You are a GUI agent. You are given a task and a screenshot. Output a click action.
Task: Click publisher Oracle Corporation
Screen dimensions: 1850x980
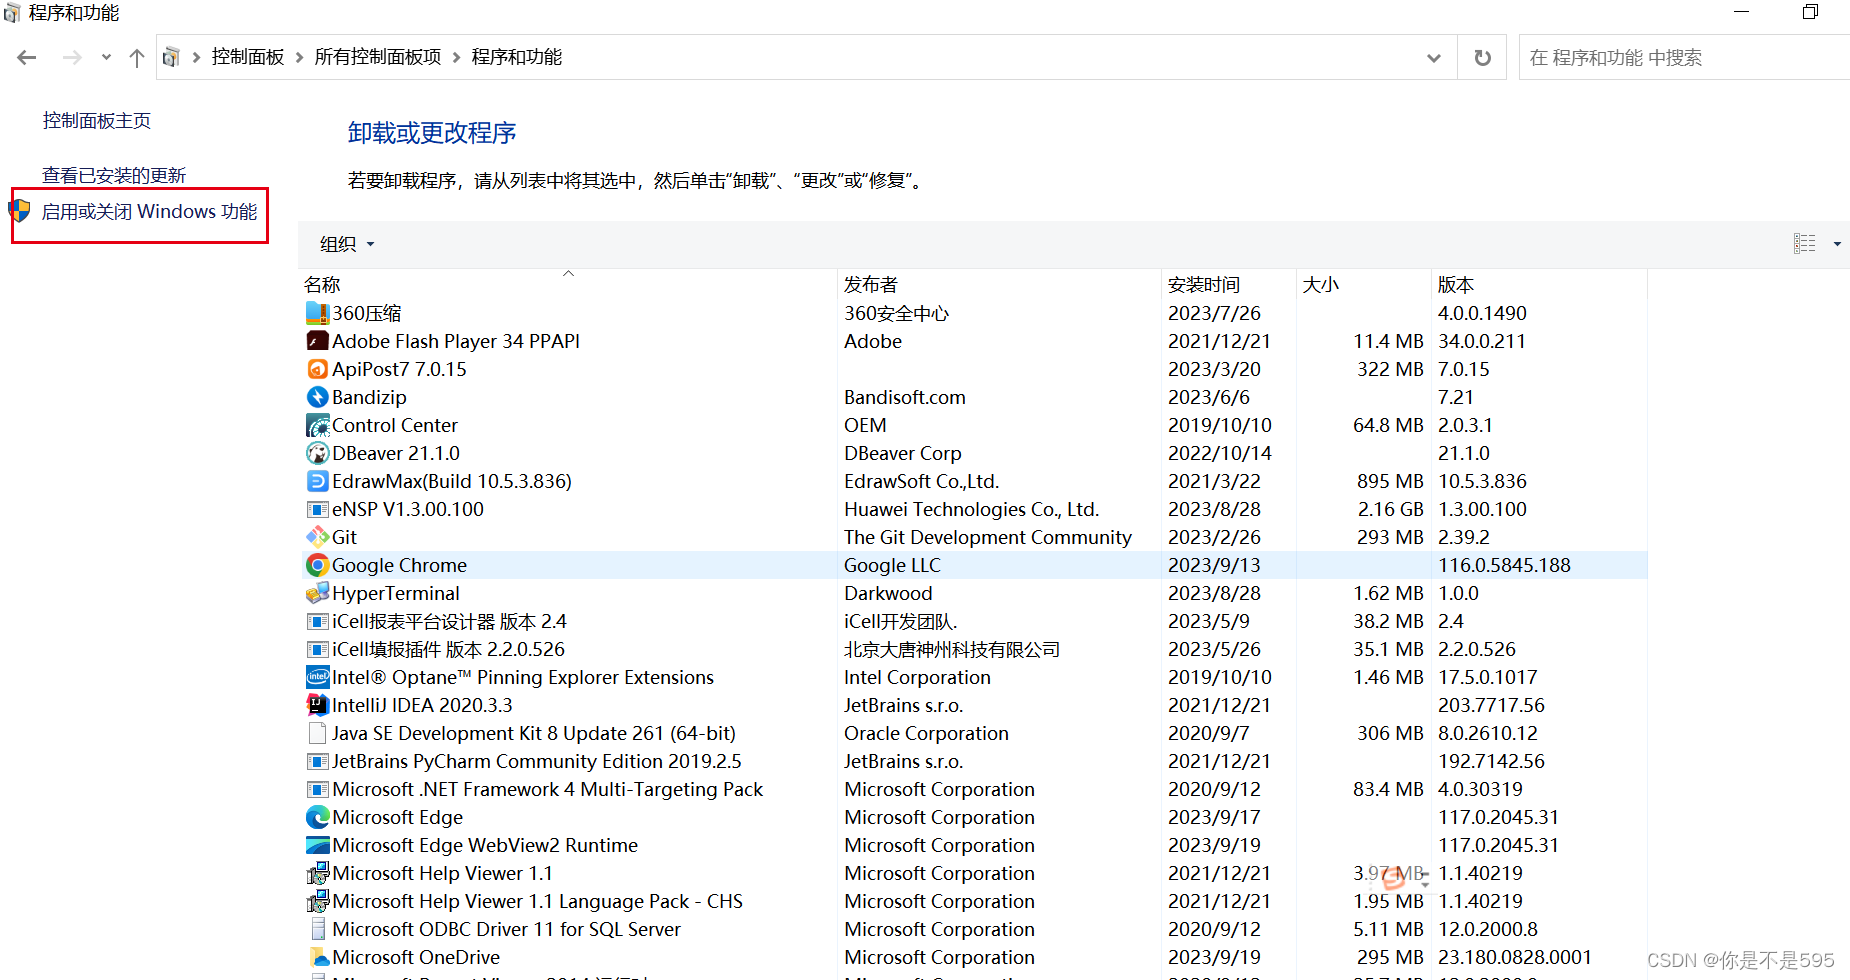tap(926, 733)
